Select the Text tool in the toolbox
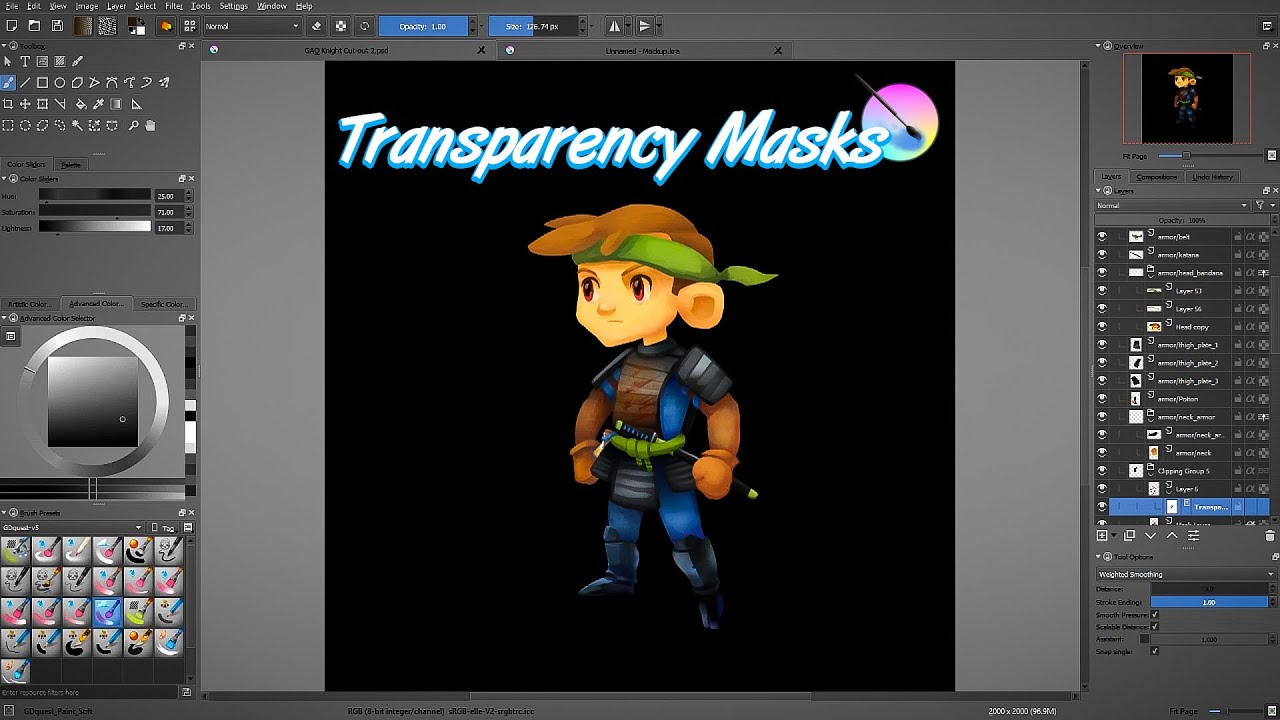 pyautogui.click(x=25, y=62)
